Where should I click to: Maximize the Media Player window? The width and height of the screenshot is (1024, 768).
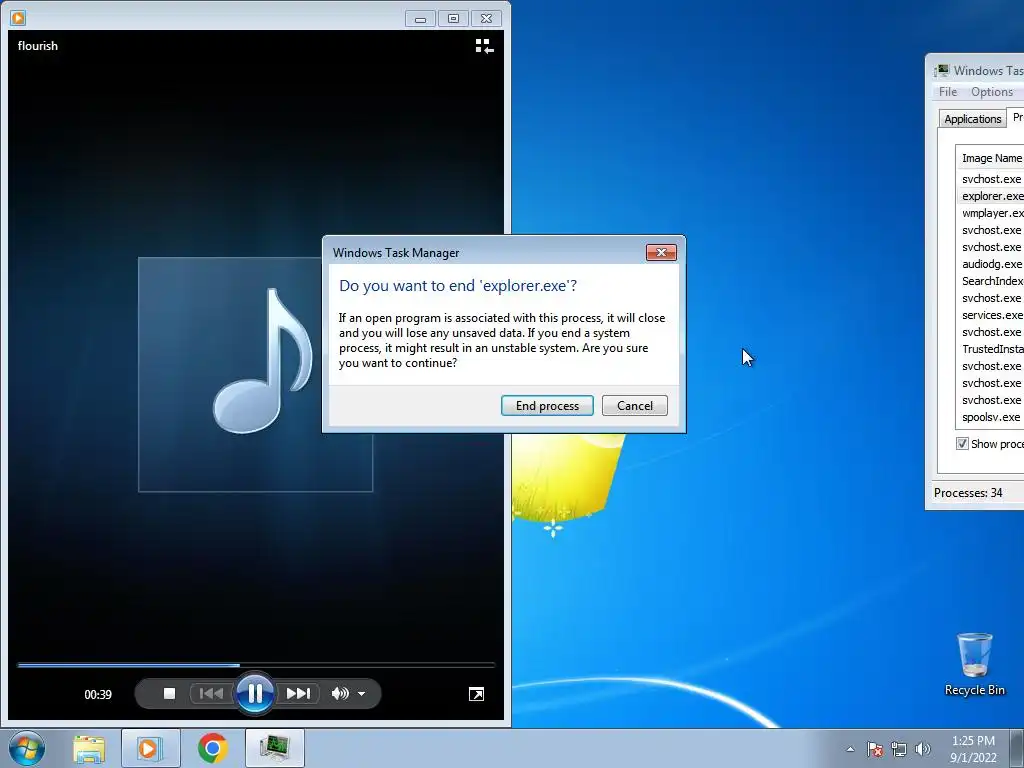[453, 19]
